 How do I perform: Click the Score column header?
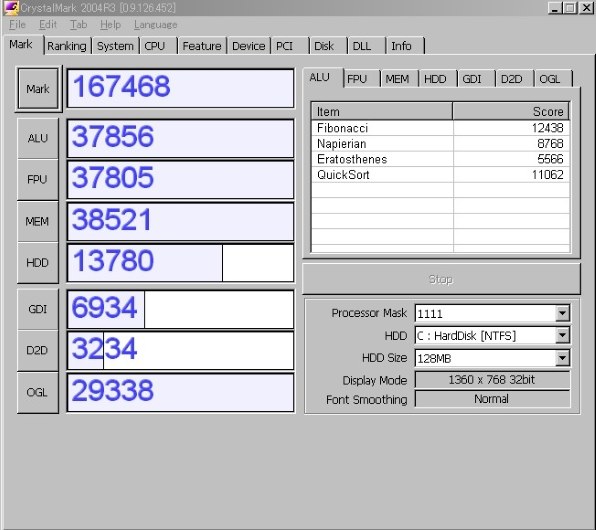coord(511,112)
